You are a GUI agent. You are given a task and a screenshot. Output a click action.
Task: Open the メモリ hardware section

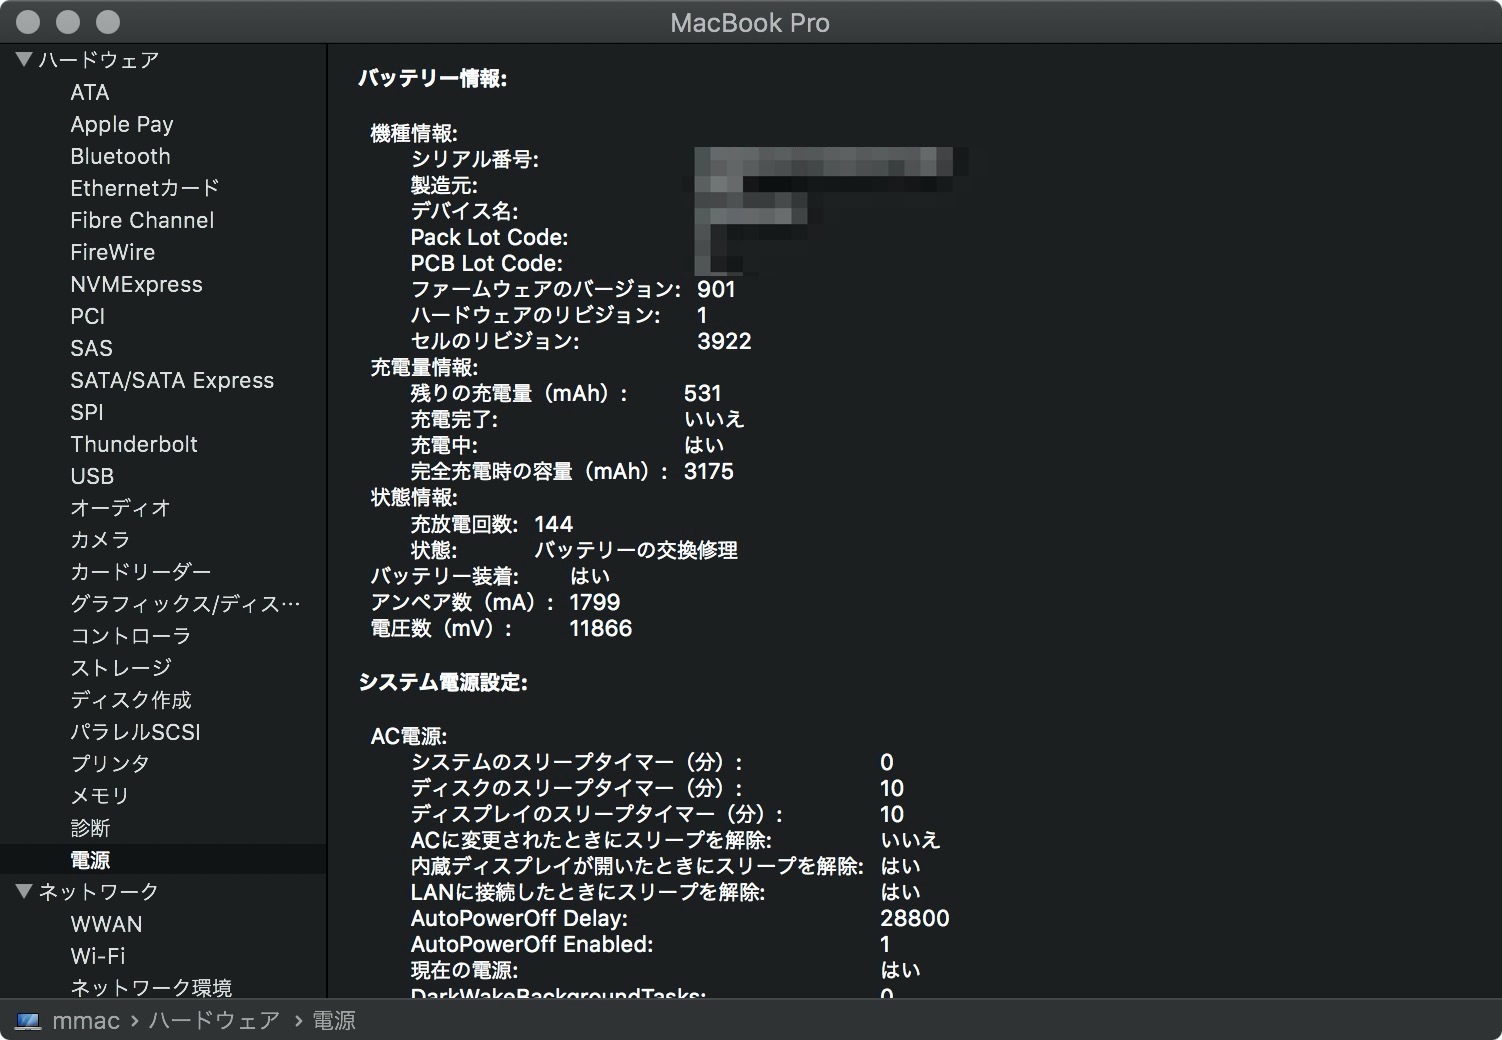point(99,796)
